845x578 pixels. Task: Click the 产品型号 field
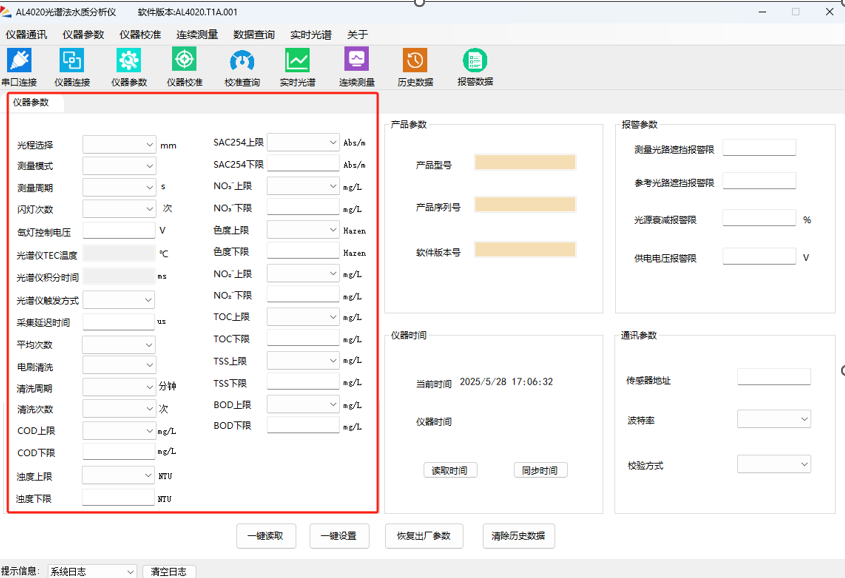point(525,162)
